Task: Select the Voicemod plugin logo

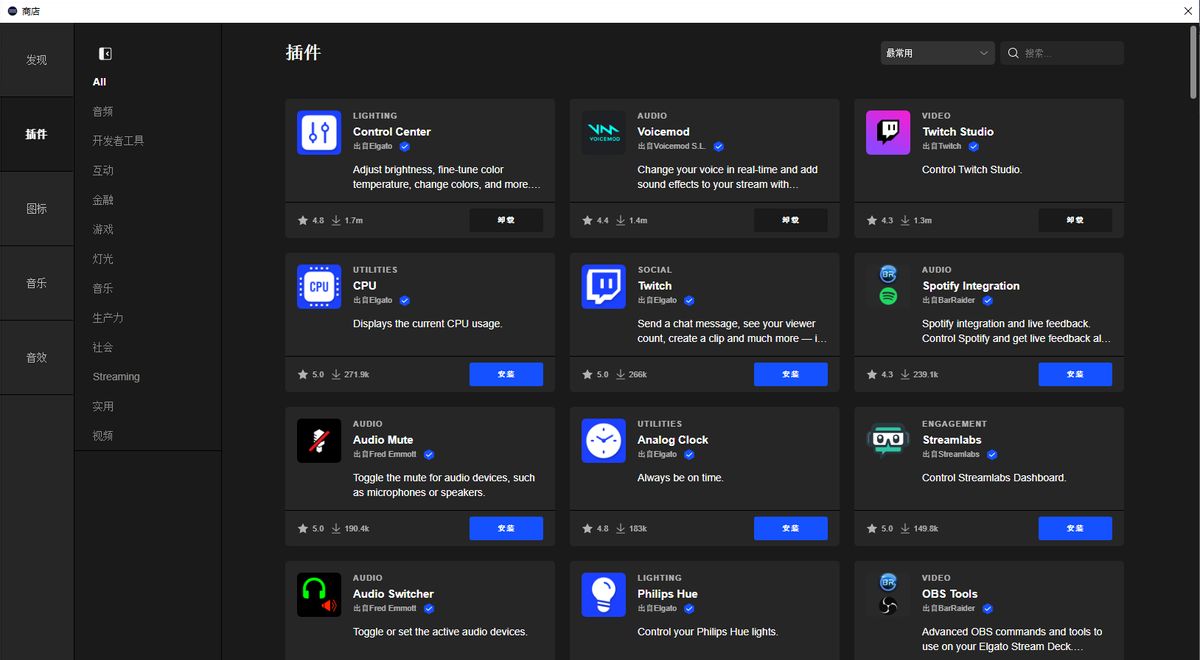Action: (x=604, y=132)
